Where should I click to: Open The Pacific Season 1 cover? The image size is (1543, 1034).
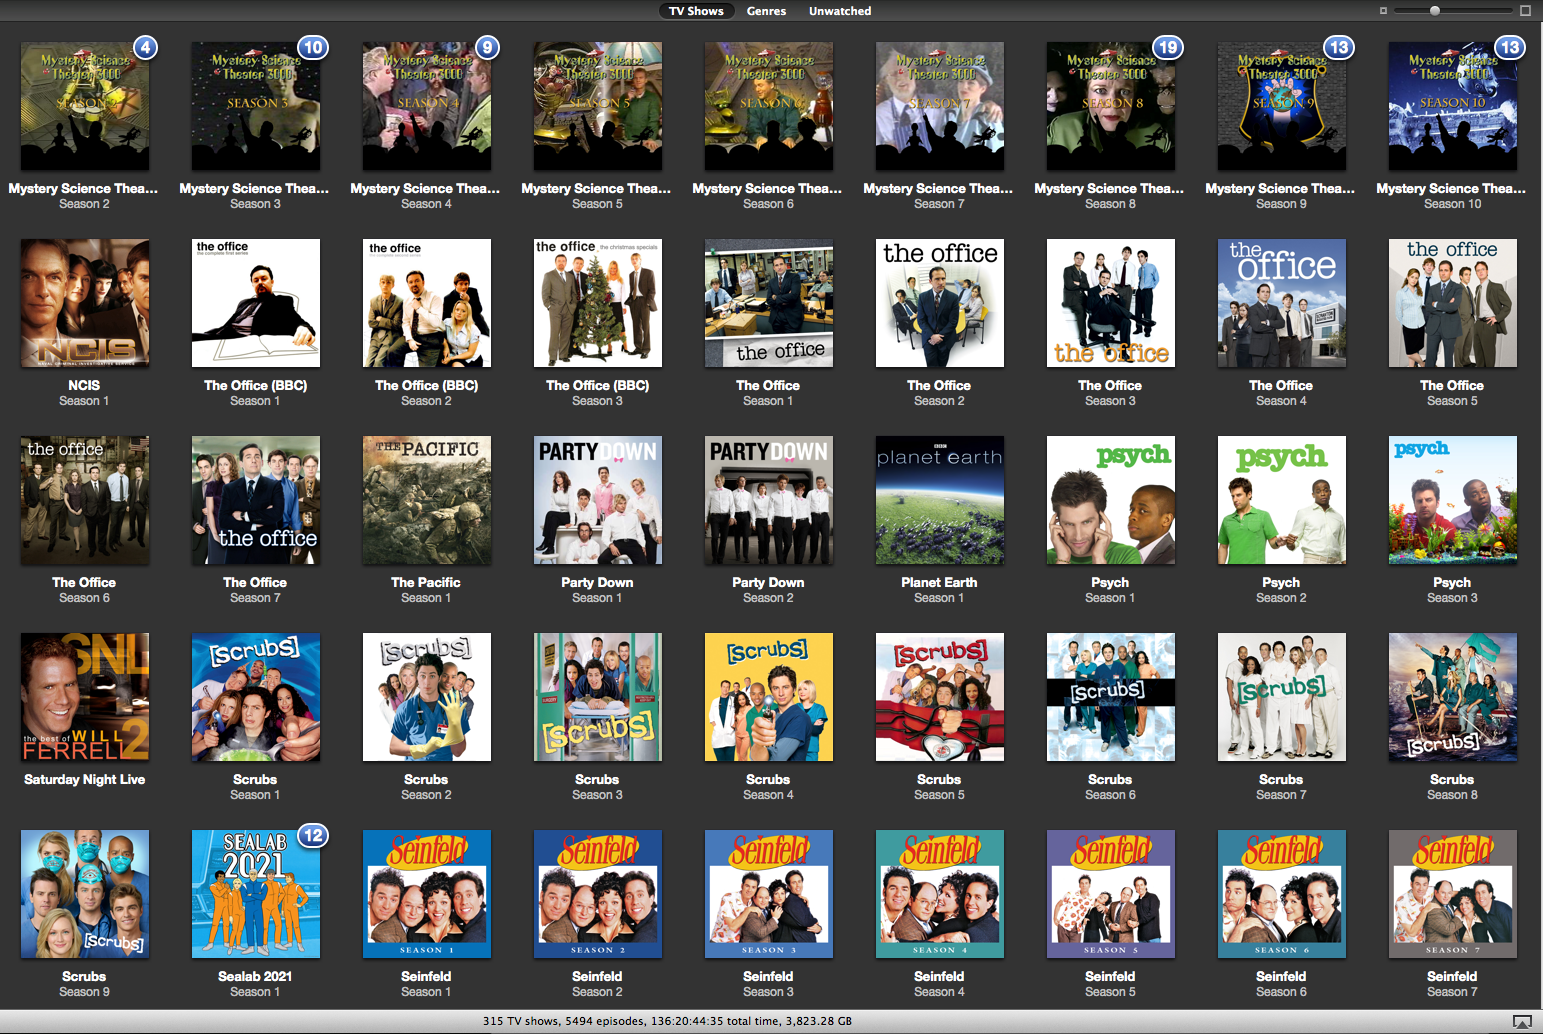[x=427, y=500]
